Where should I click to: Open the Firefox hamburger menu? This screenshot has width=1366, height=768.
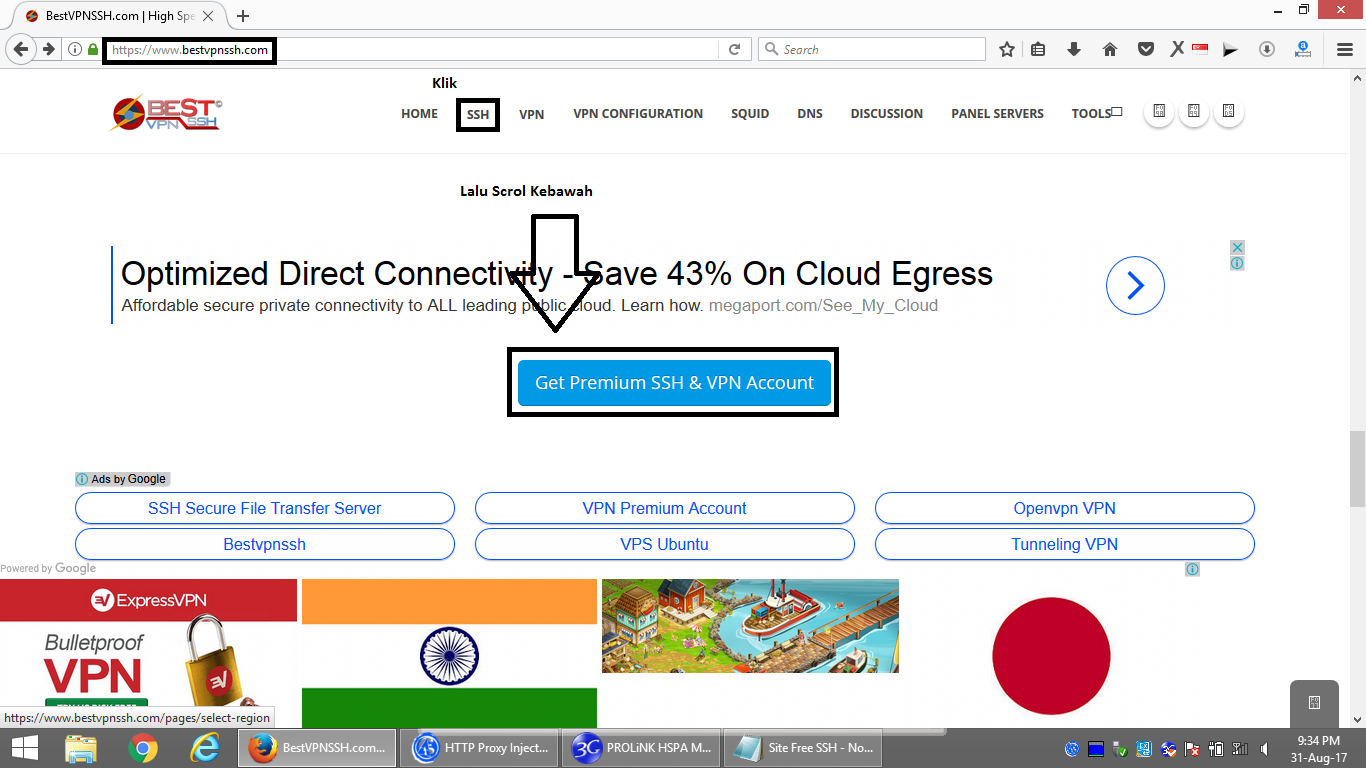pyautogui.click(x=1344, y=49)
